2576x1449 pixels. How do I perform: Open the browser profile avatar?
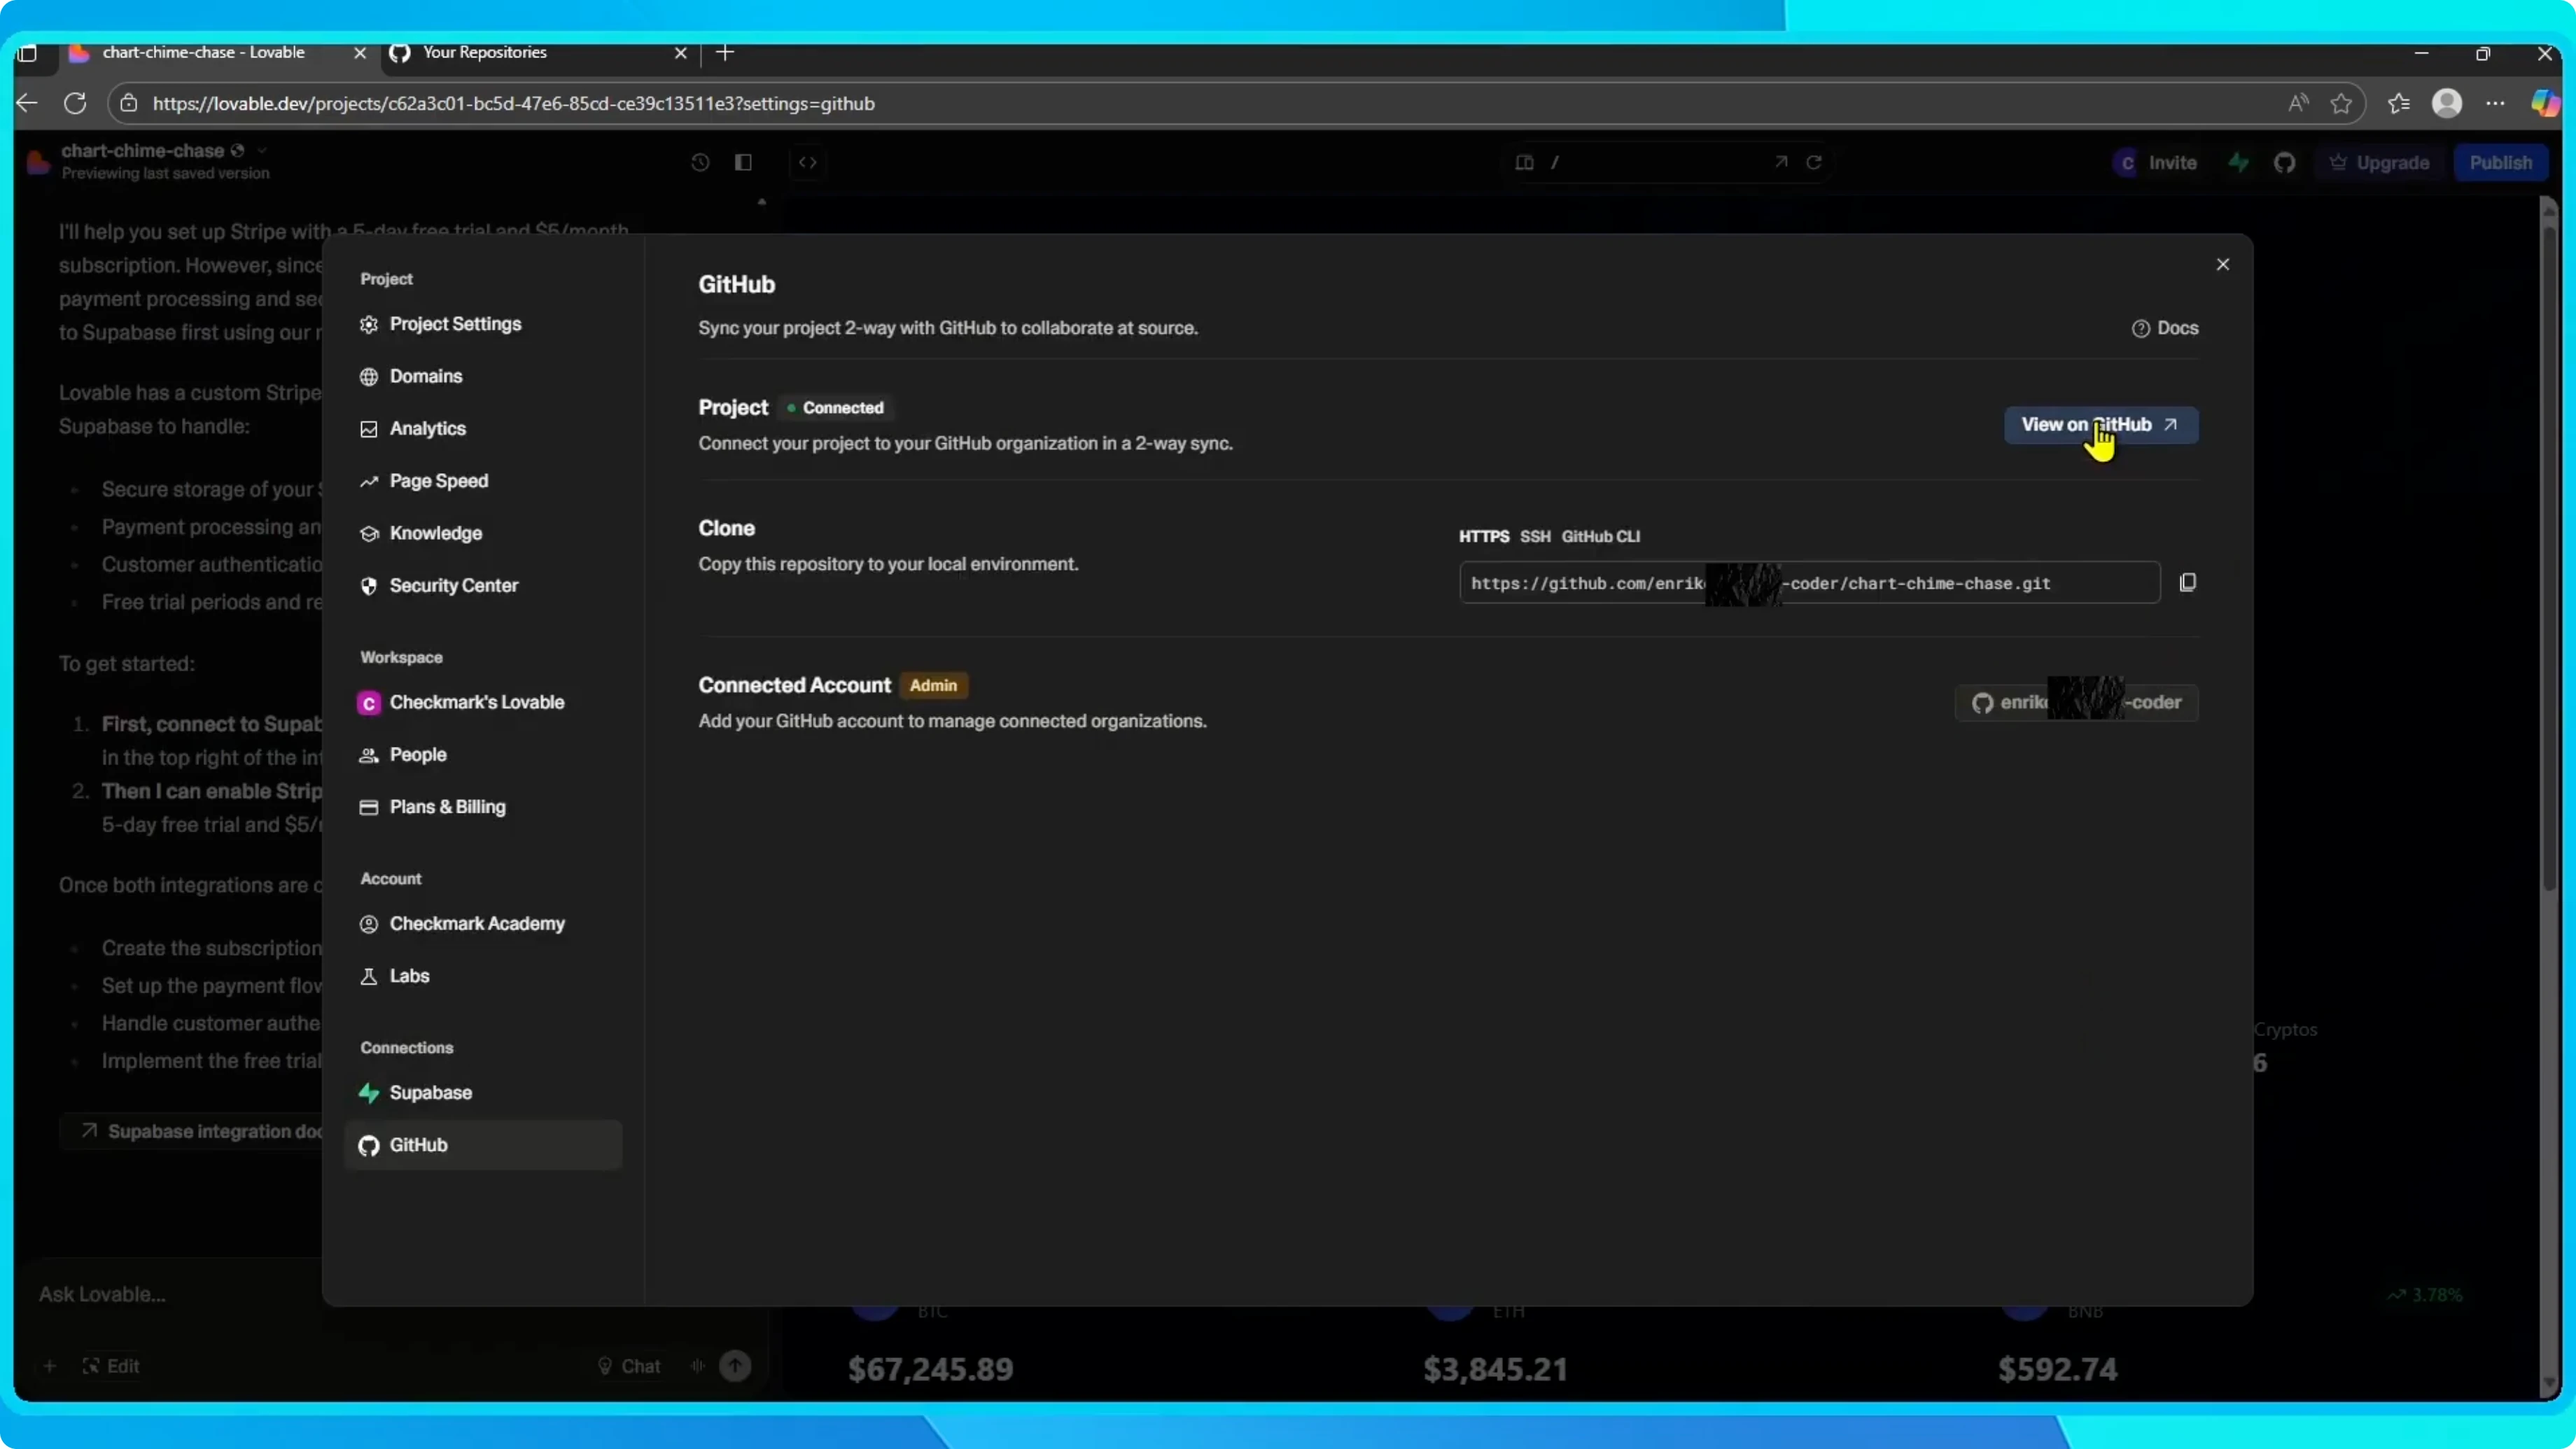(x=2447, y=103)
